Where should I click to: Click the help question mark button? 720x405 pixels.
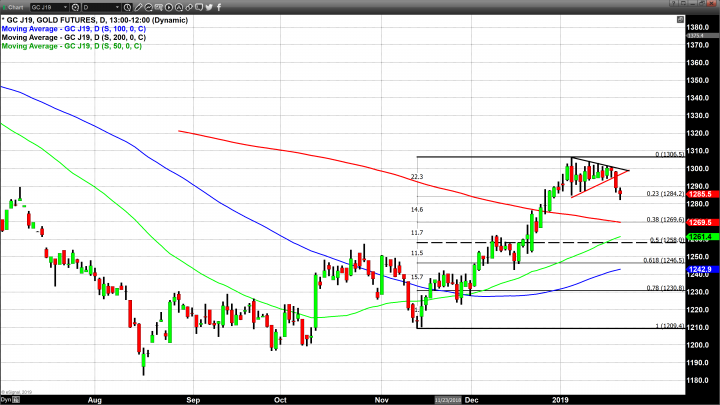click(x=674, y=3)
